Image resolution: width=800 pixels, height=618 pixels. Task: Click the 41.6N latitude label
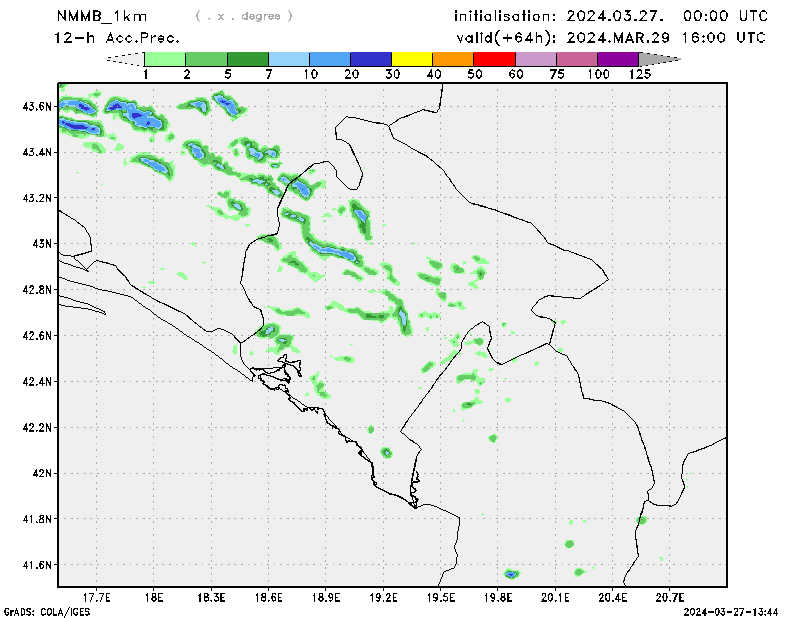coord(37,565)
